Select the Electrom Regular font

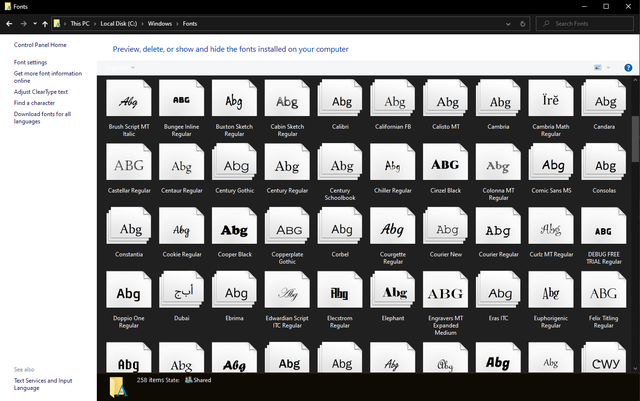click(340, 290)
